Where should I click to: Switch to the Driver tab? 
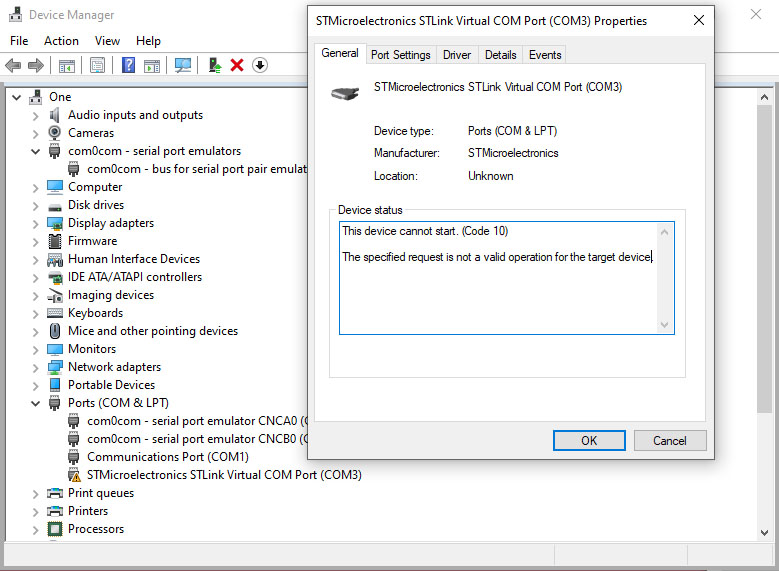pos(457,55)
